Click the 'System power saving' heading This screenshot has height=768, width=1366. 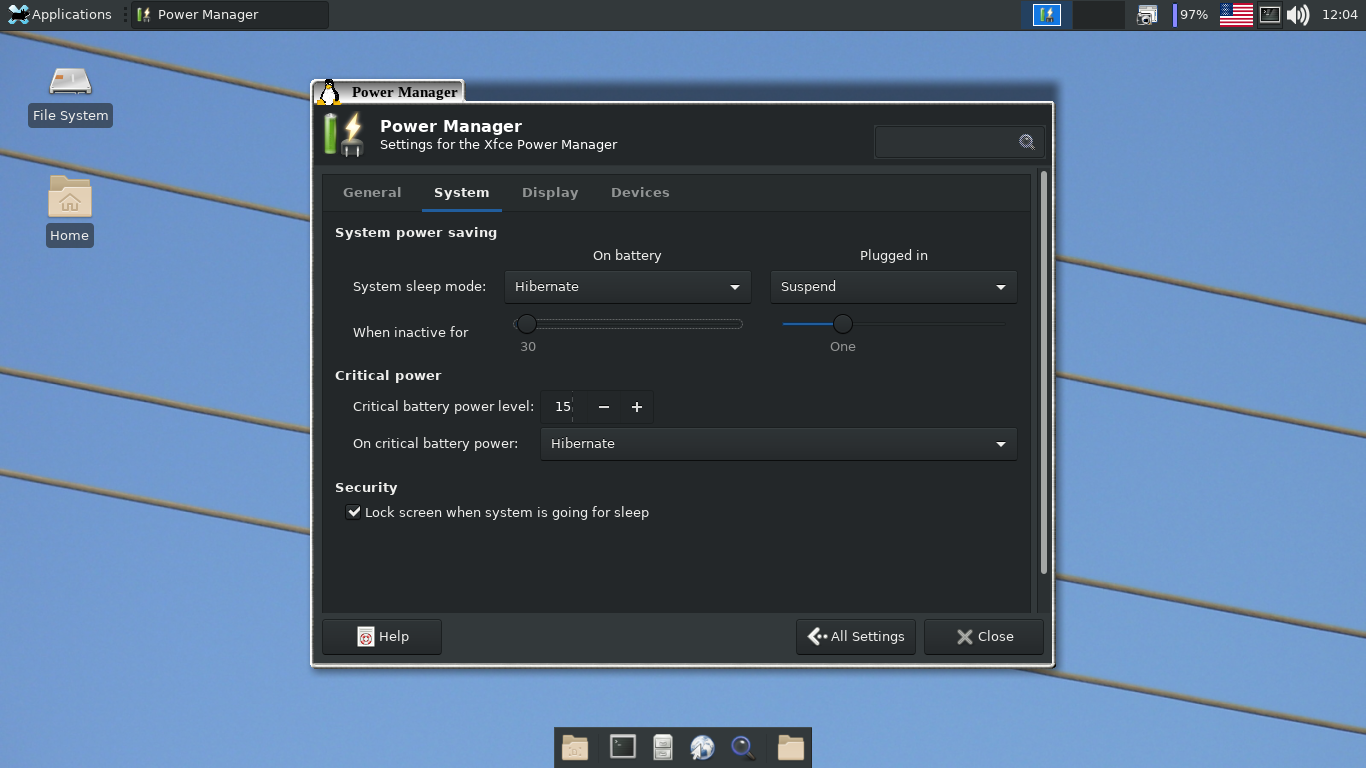416,232
